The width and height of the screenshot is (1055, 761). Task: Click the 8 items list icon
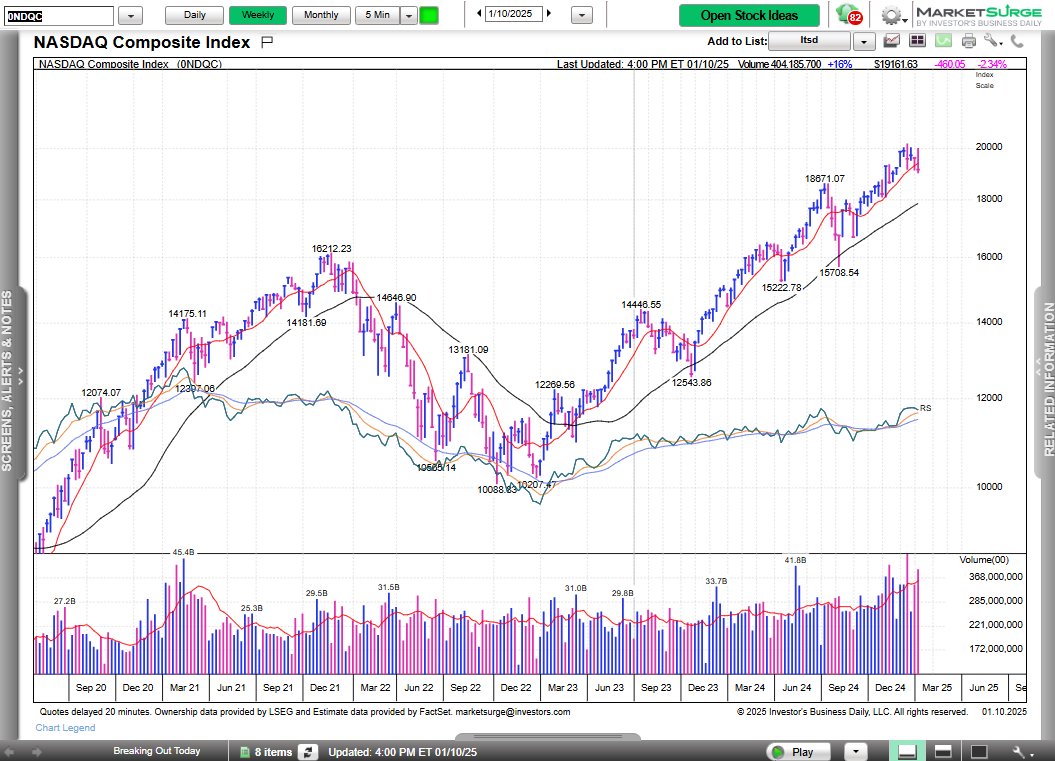243,752
